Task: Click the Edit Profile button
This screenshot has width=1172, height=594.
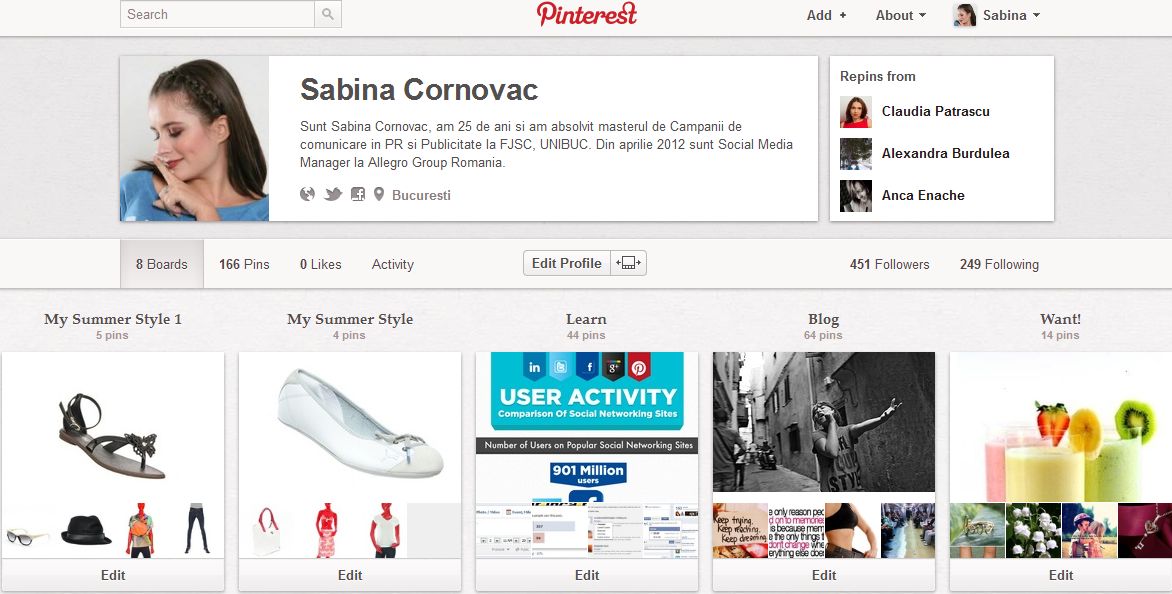Action: (567, 263)
